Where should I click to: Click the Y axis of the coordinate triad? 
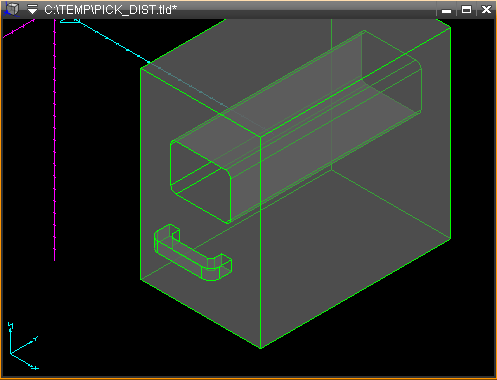24,346
